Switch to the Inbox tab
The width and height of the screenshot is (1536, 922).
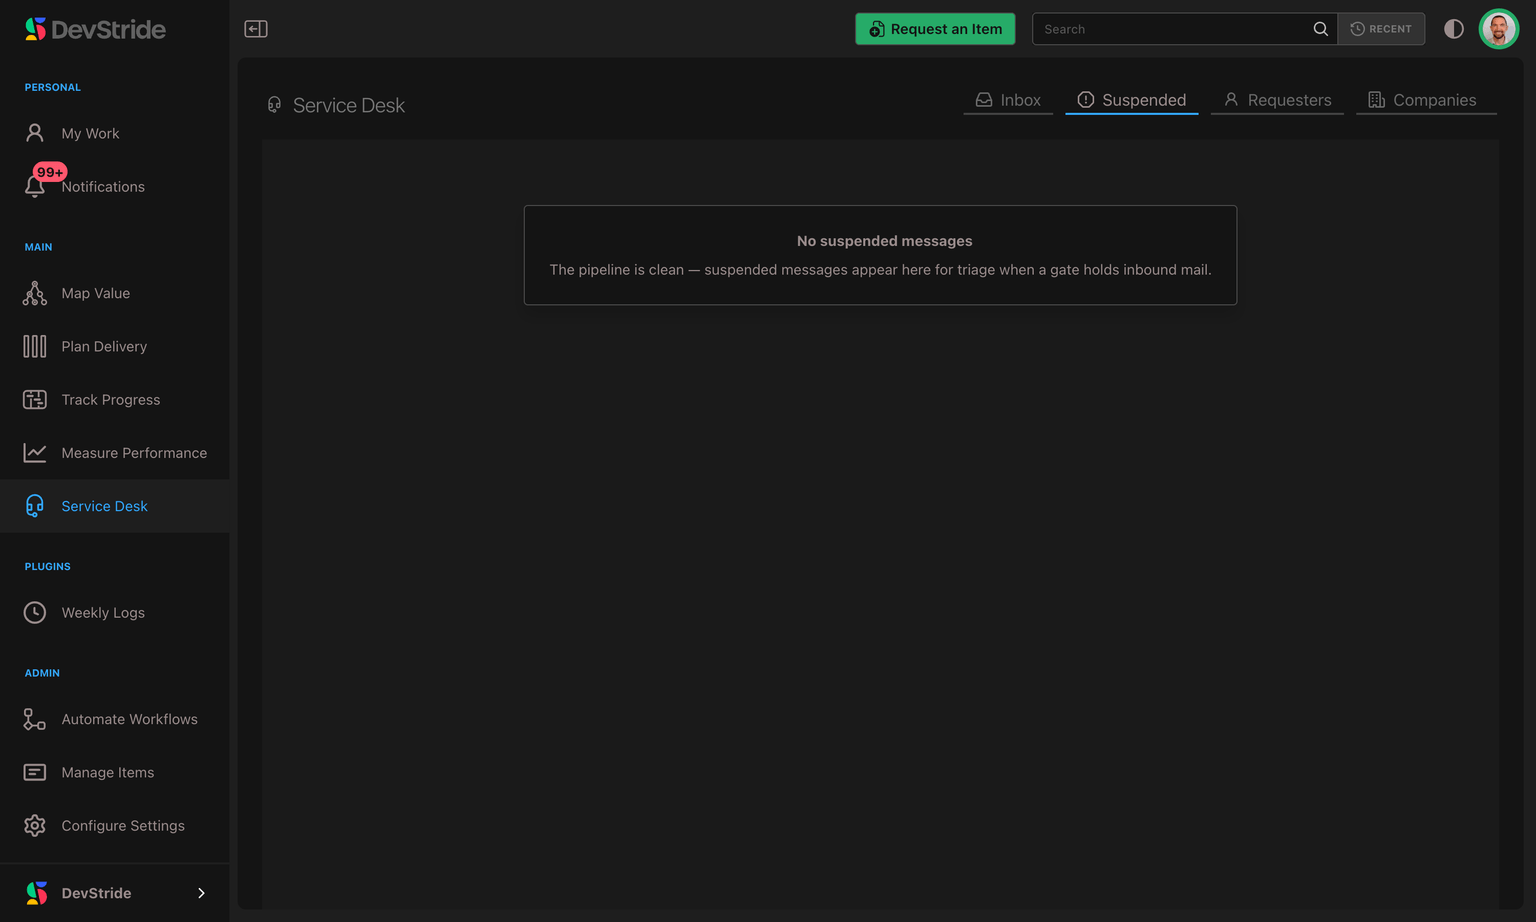point(1008,100)
